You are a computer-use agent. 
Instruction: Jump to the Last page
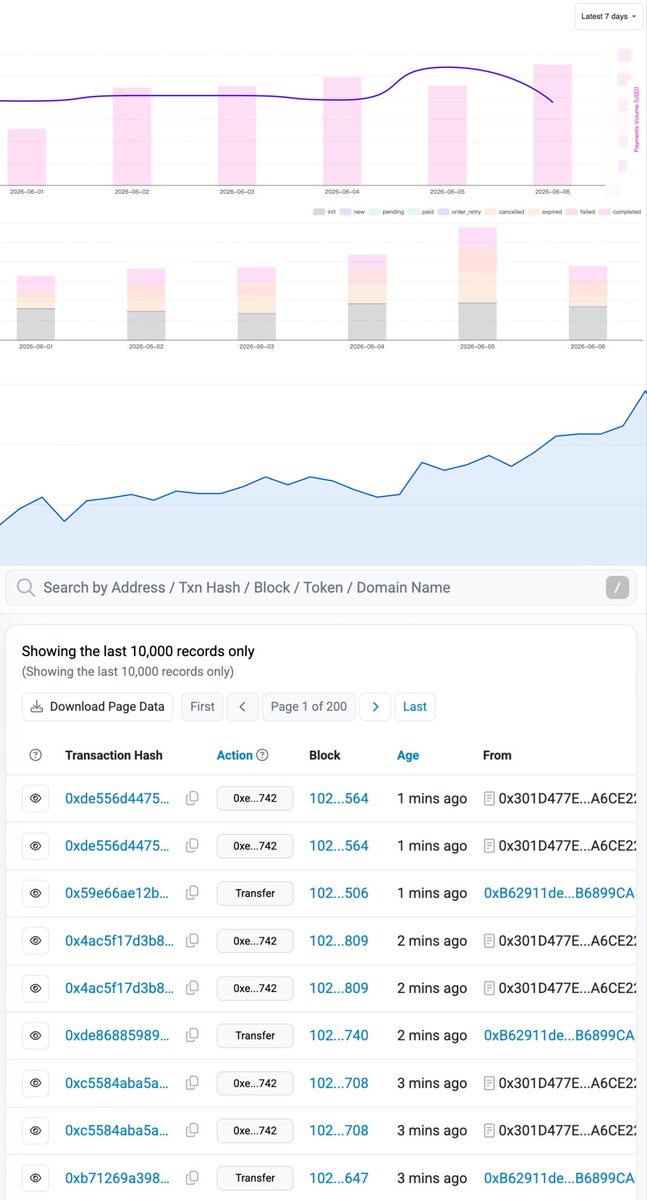[x=415, y=706]
